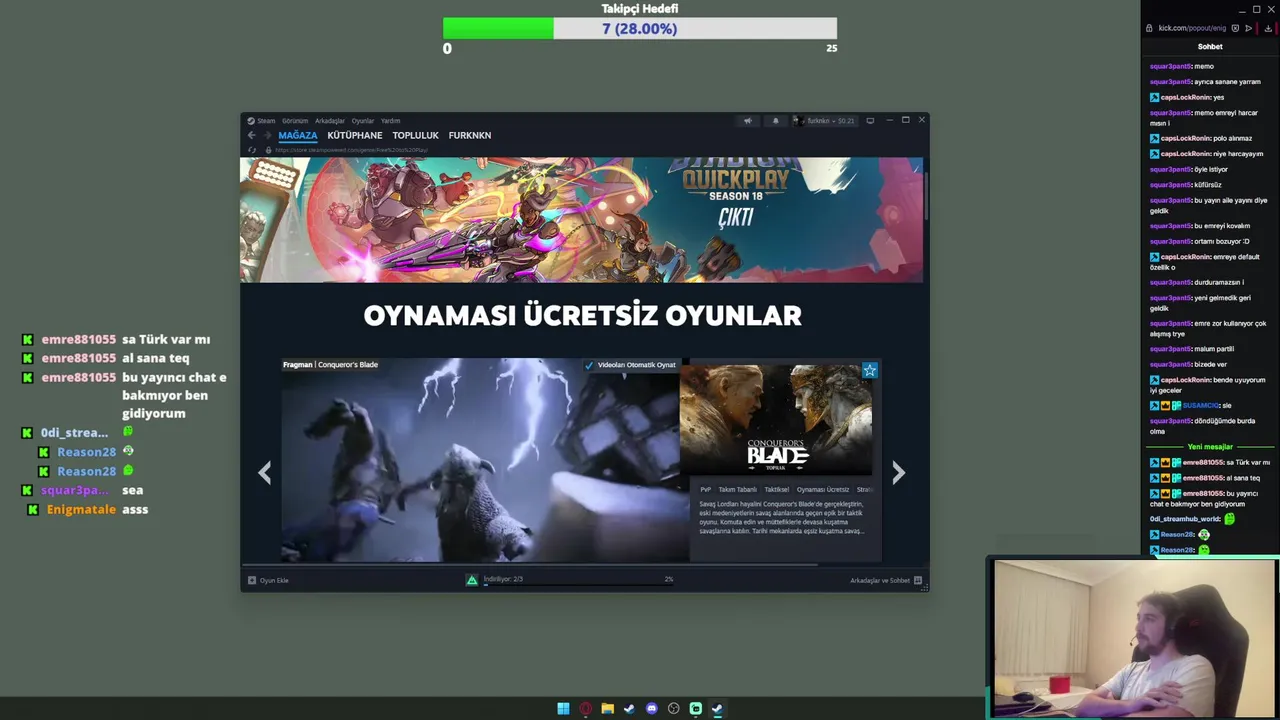
Task: Open the FURKNKN profile tab
Action: point(470,136)
